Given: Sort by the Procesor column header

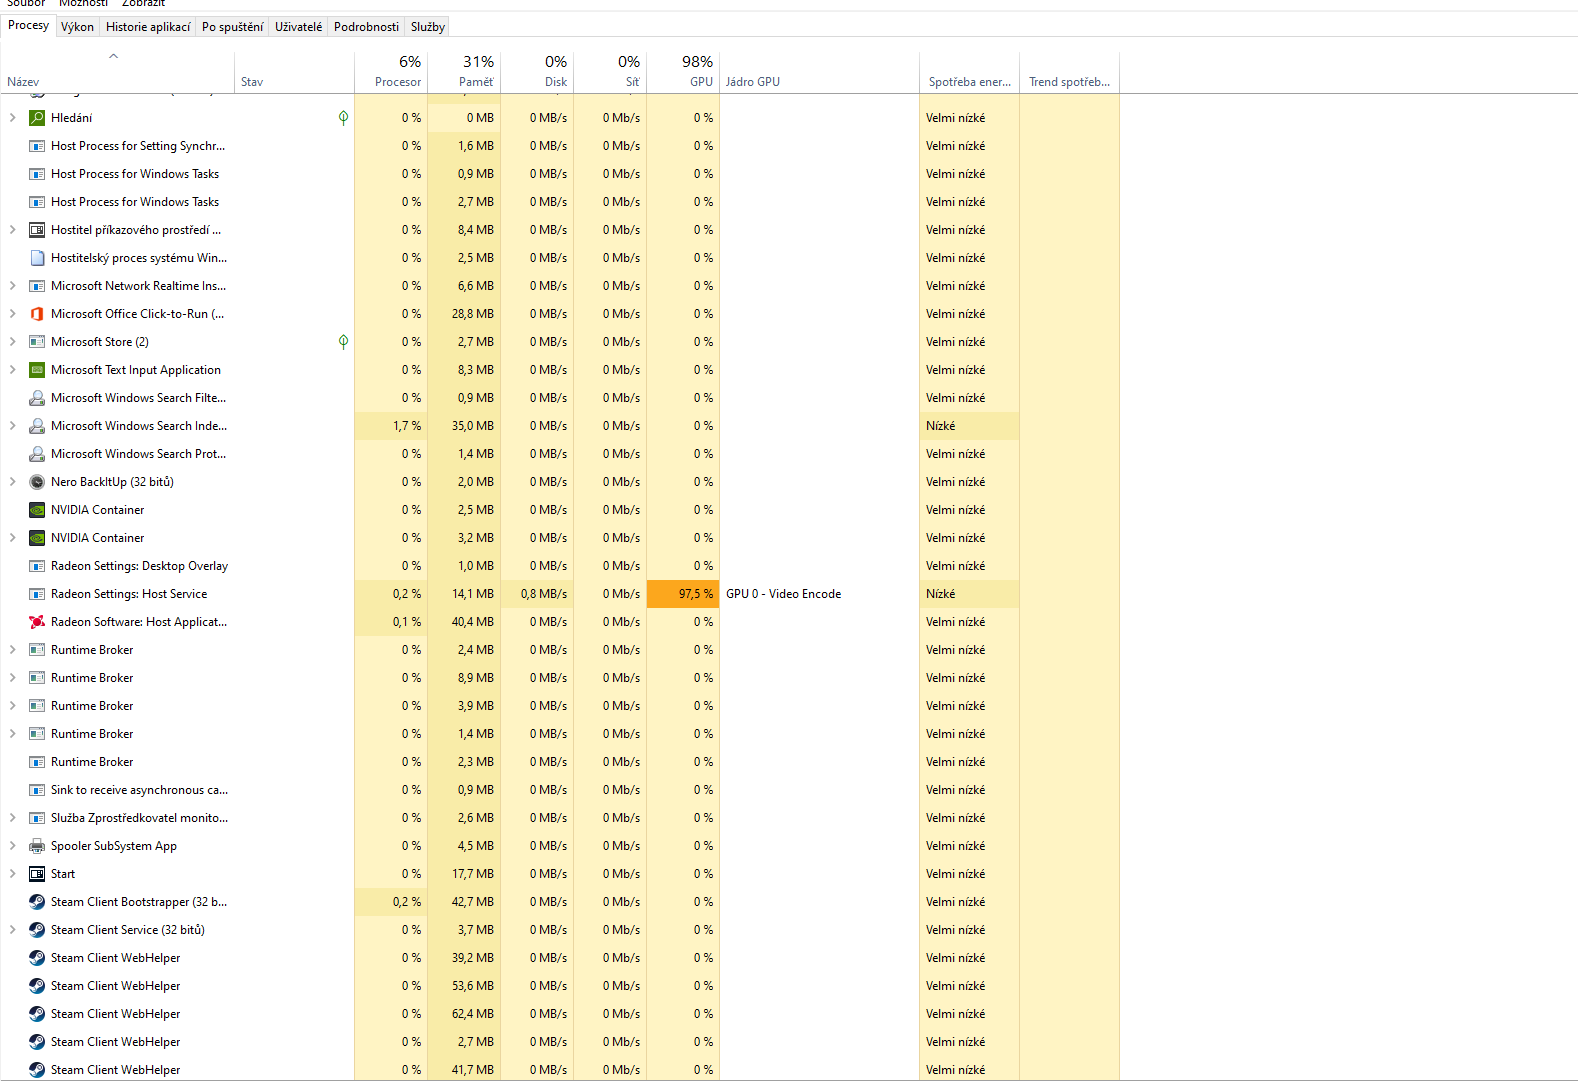Looking at the screenshot, I should click(391, 72).
